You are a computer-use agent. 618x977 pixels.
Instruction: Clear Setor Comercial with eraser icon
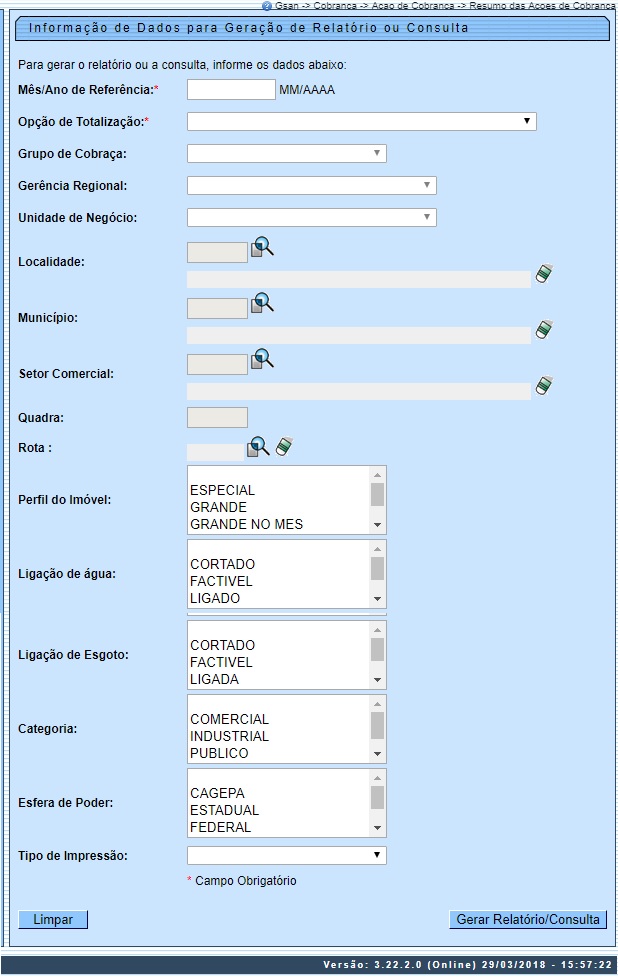point(543,386)
